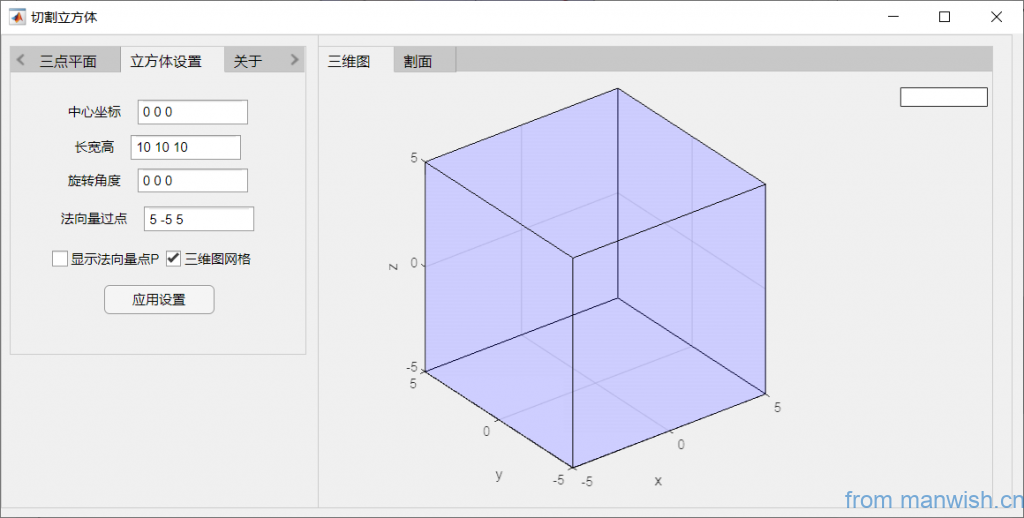
Task: Click the MATLAB icon in title bar
Action: (17, 17)
